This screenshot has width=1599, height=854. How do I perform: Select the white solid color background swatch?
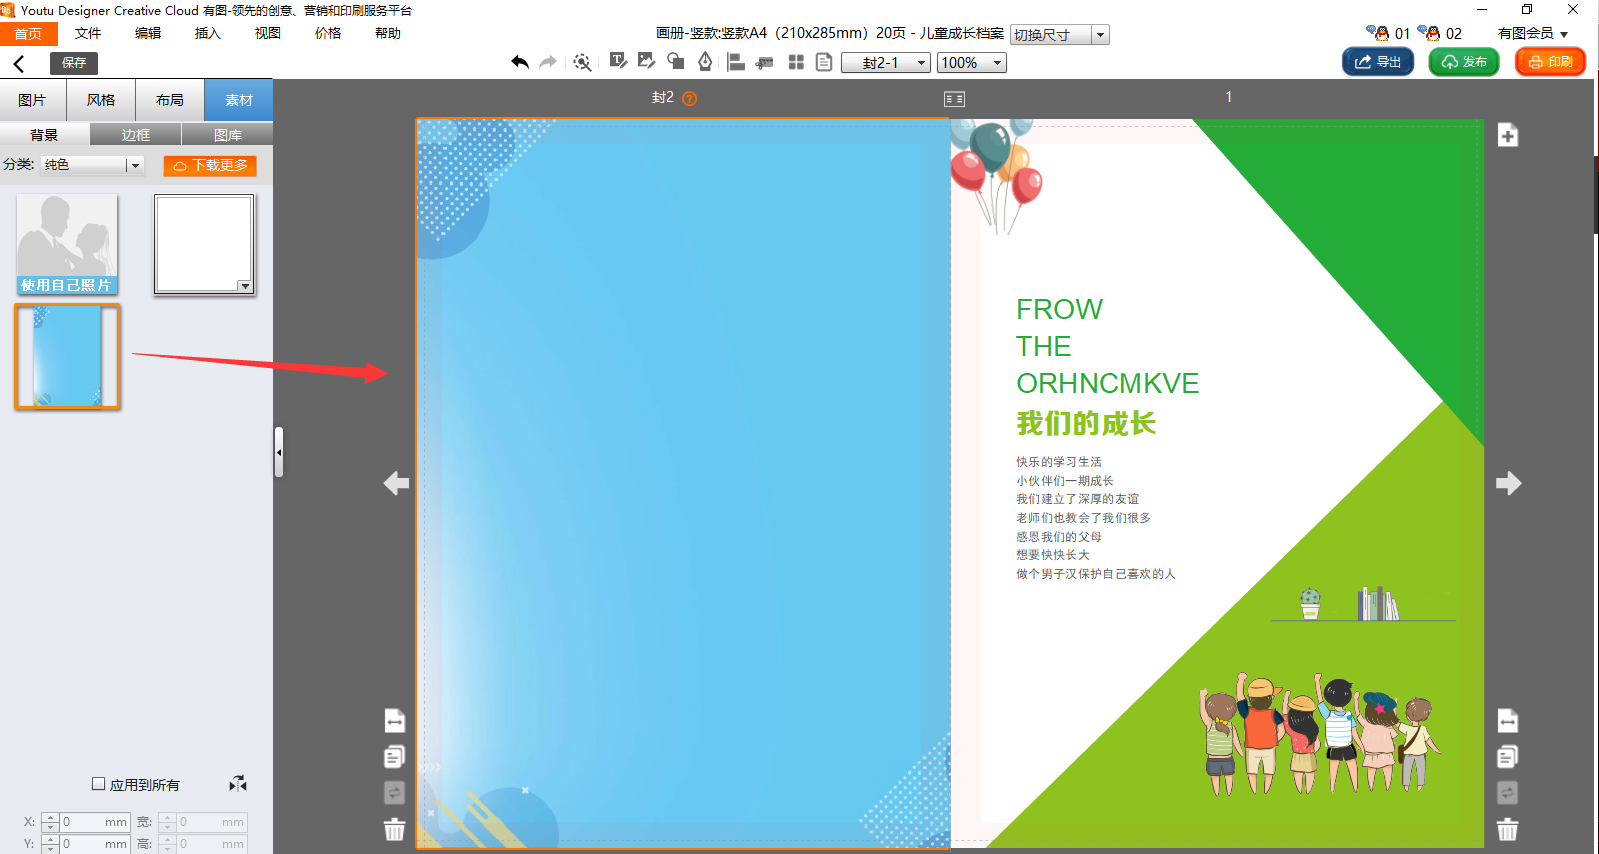click(x=204, y=244)
